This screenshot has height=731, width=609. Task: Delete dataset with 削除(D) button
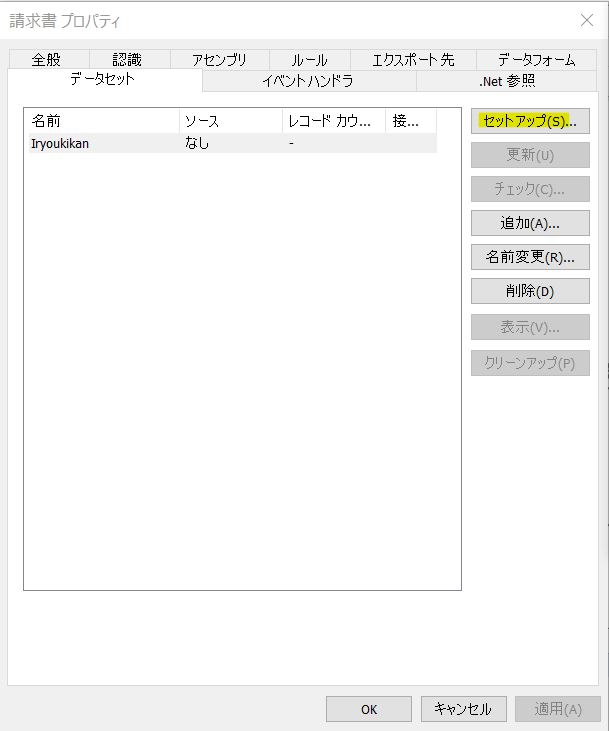[x=530, y=291]
